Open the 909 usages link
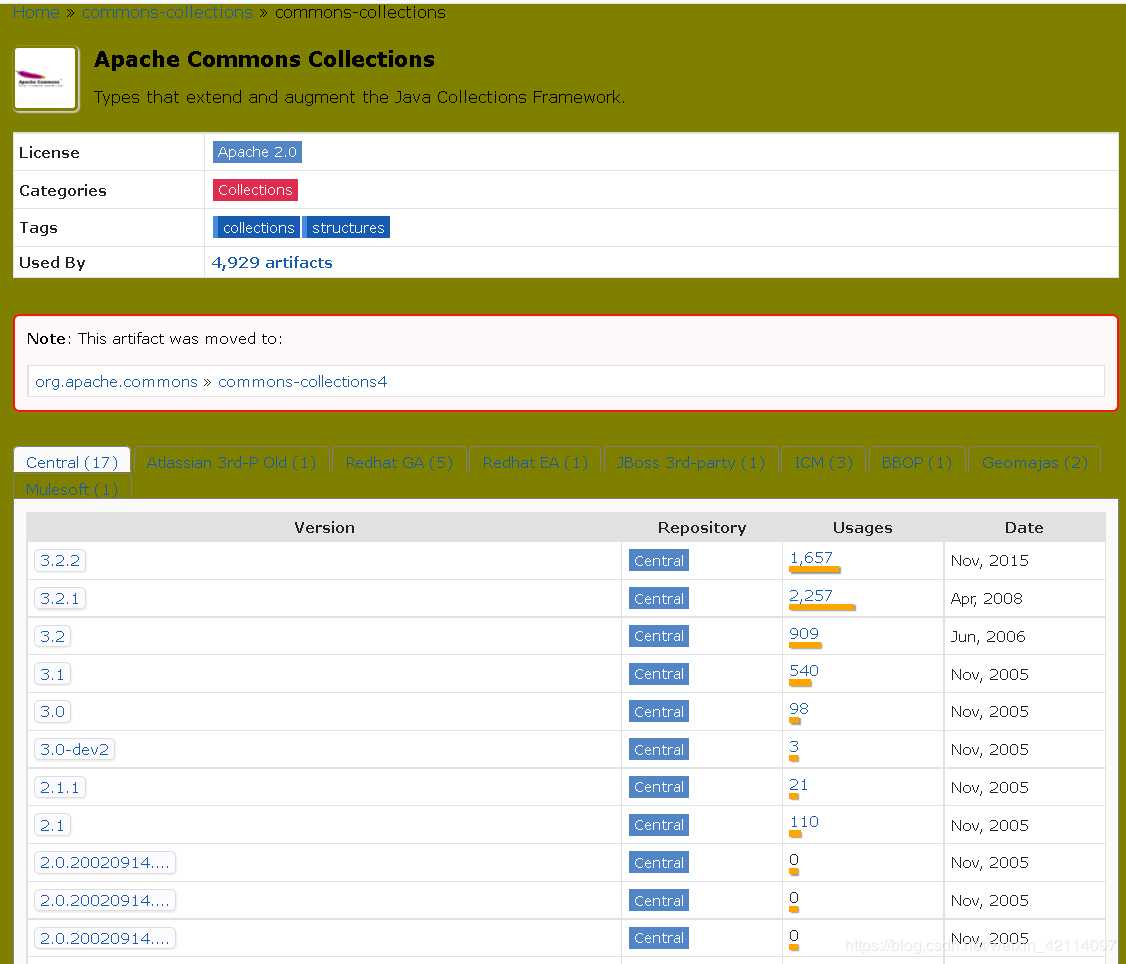 click(x=804, y=633)
